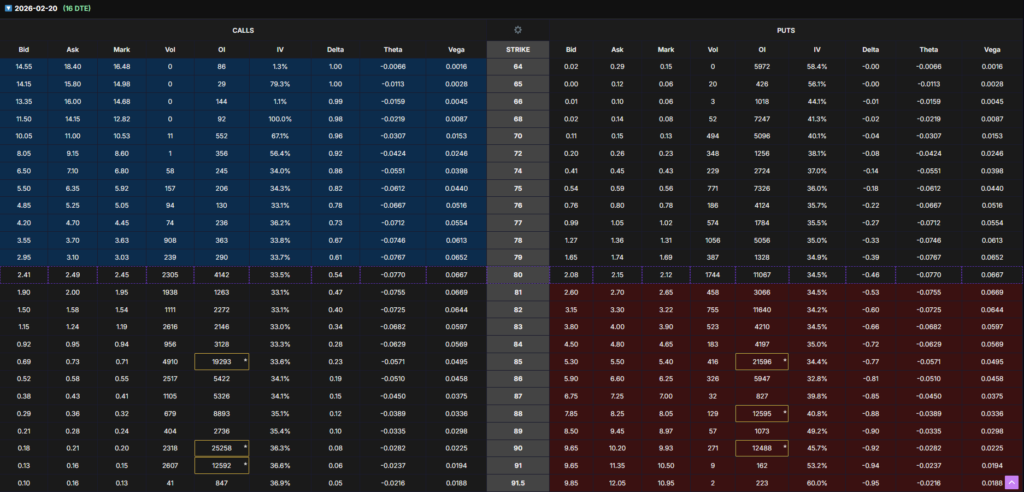Collapse the 2026-02-20 expiration section
Screen dimensions: 1024x492
[x=9, y=6]
